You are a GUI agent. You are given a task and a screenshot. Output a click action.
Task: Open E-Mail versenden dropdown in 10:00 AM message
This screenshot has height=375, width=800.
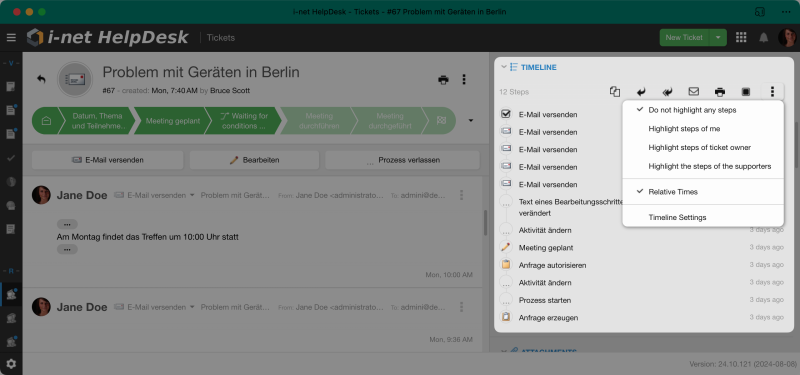click(x=192, y=195)
